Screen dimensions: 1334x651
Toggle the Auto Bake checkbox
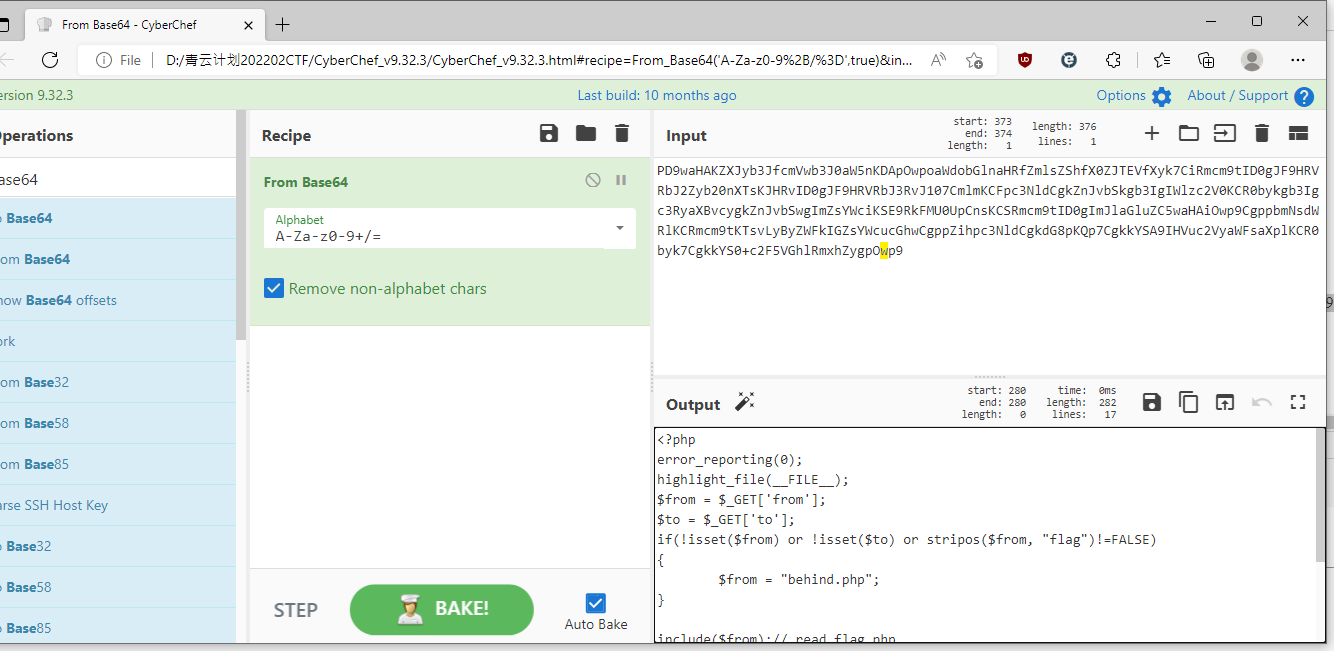(x=596, y=603)
